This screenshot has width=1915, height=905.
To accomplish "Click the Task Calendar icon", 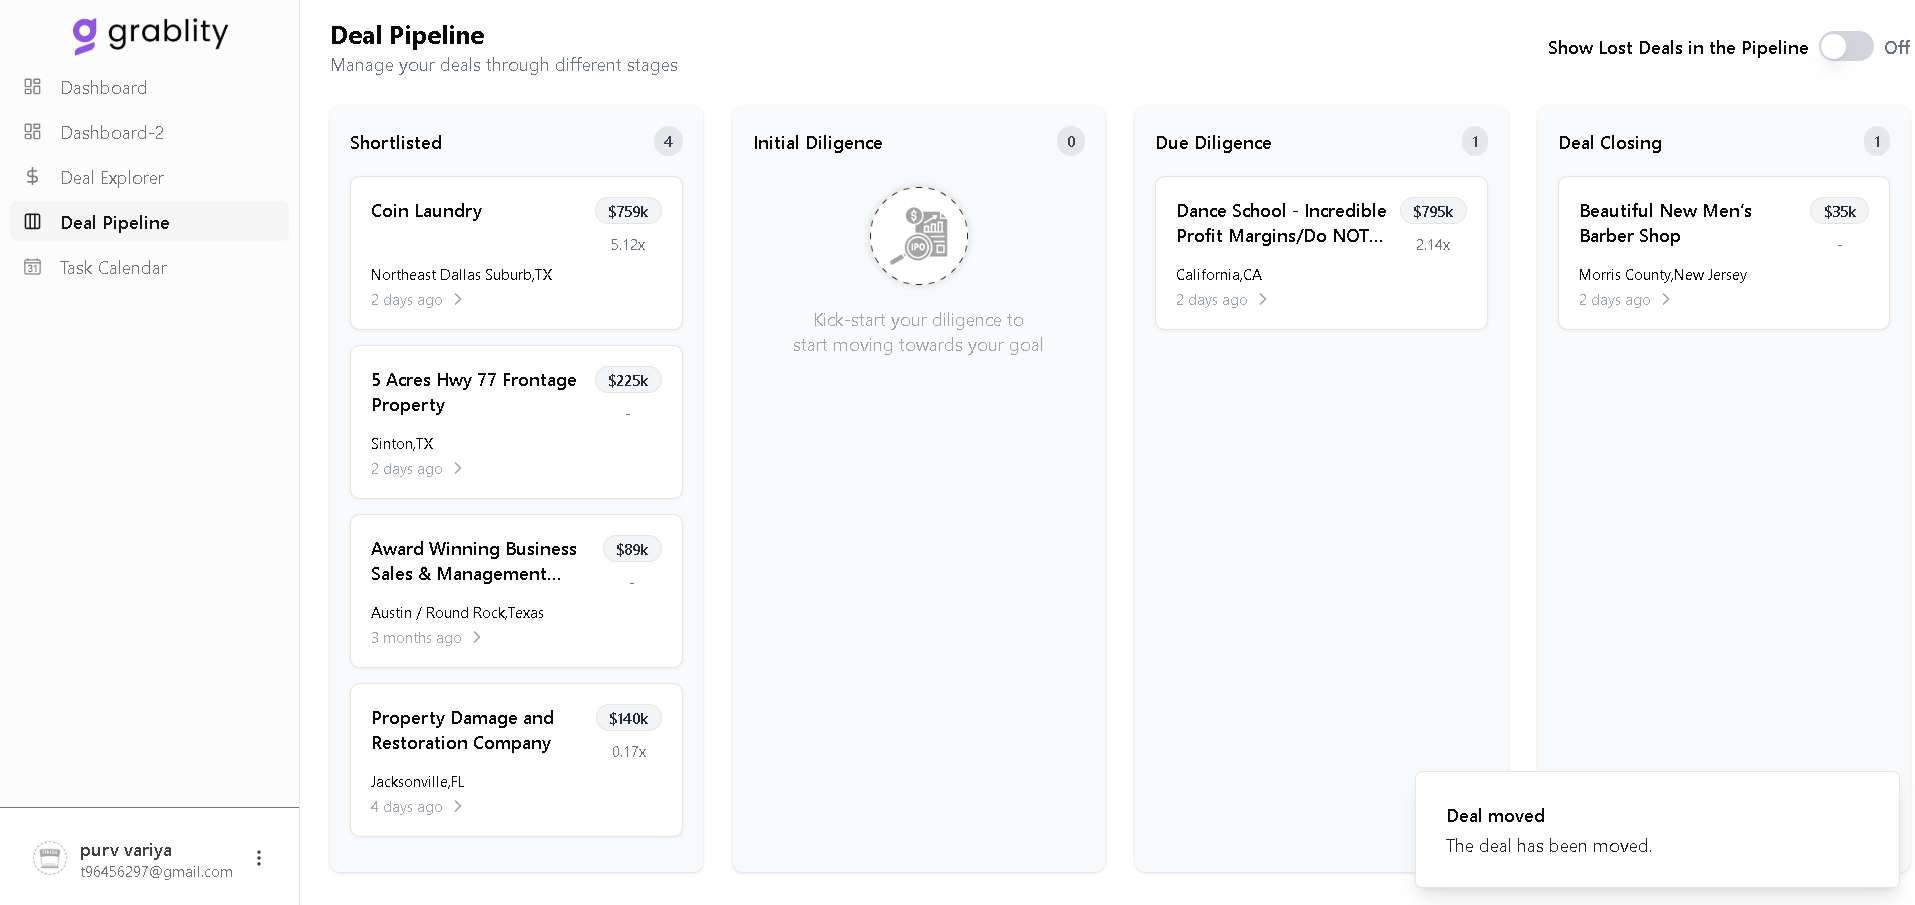I will click(x=33, y=267).
